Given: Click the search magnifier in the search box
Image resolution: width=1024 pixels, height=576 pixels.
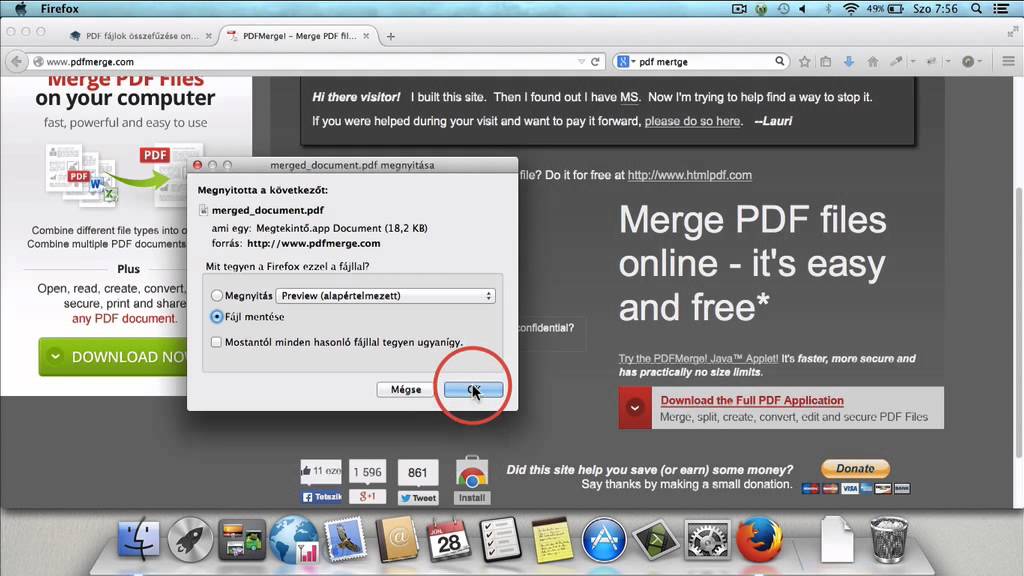Looking at the screenshot, I should (780, 61).
